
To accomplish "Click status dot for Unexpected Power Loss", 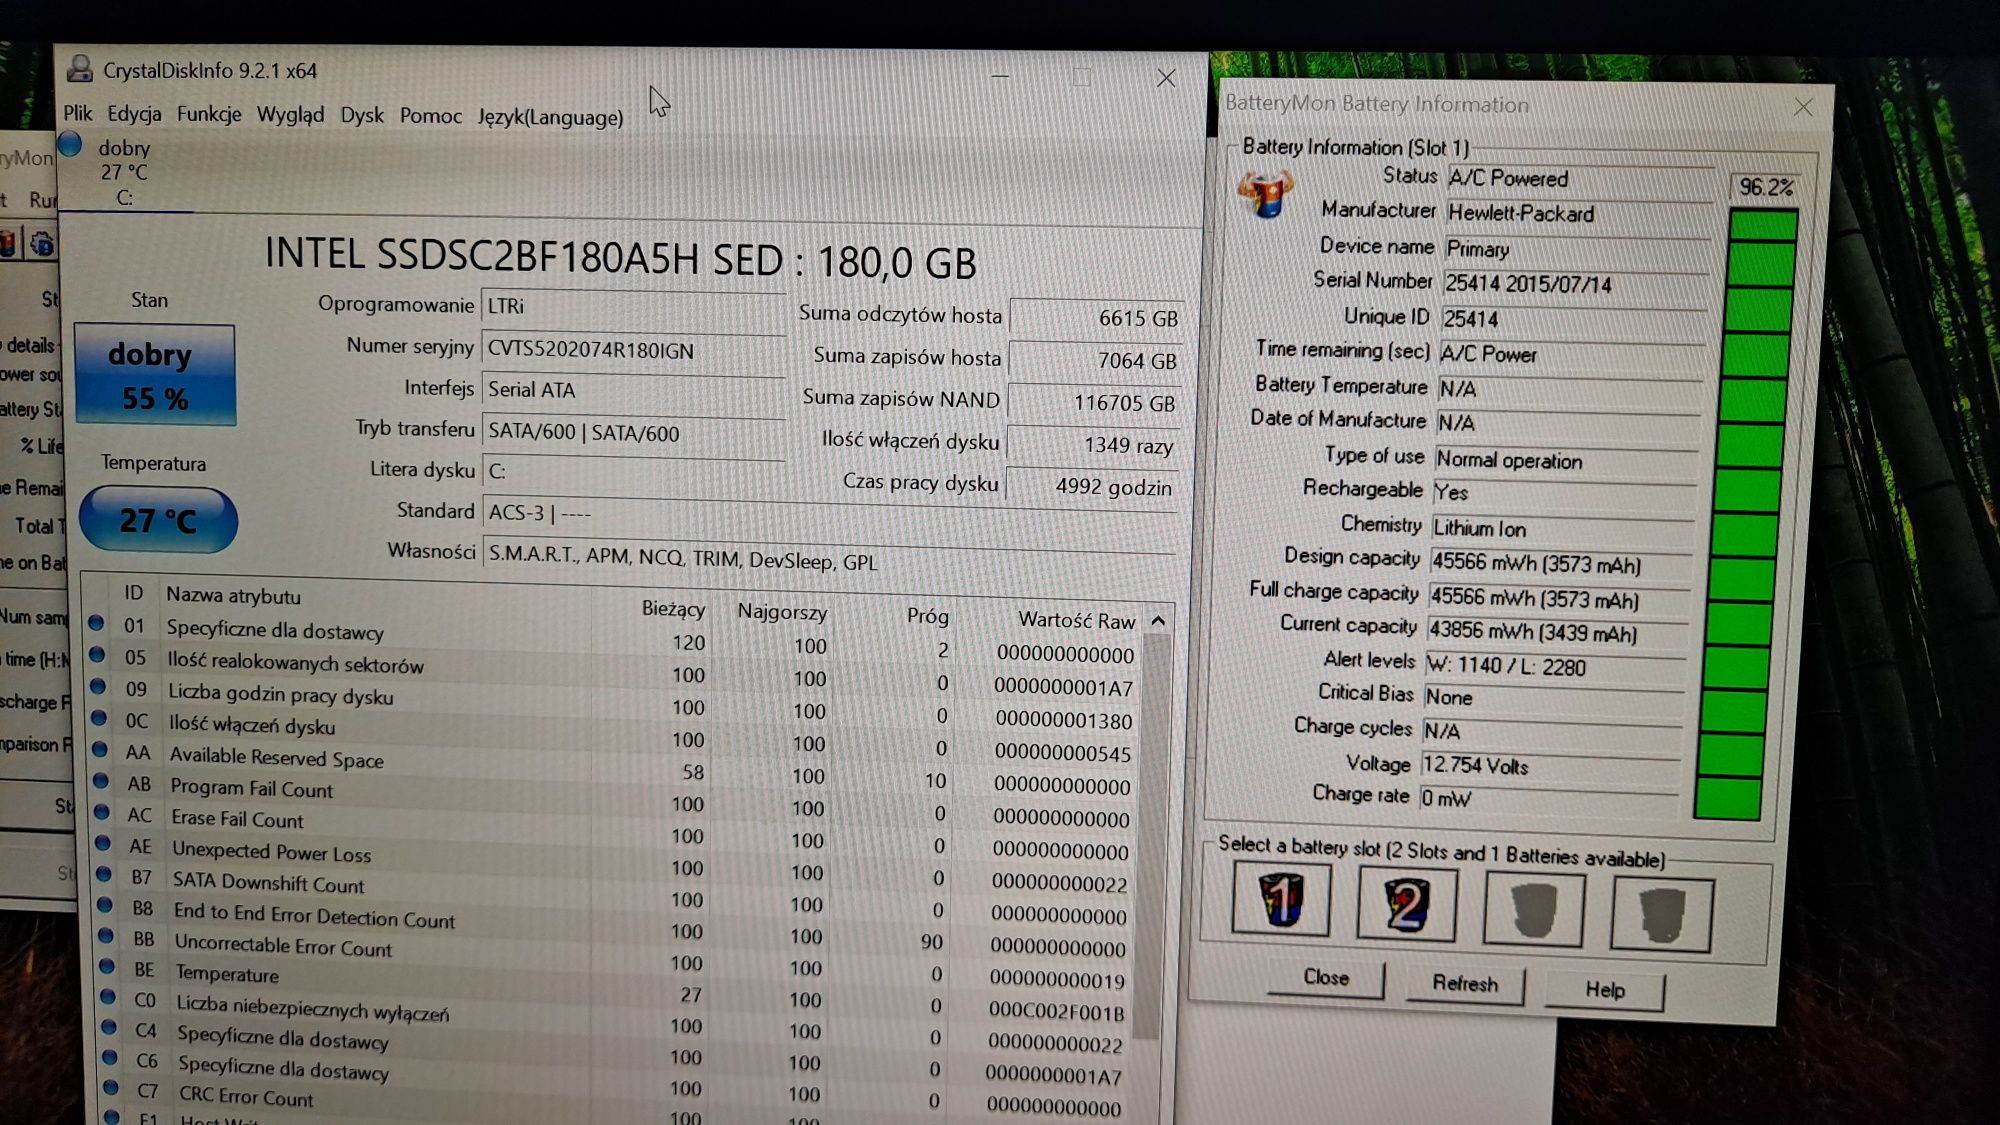I will pyautogui.click(x=103, y=842).
